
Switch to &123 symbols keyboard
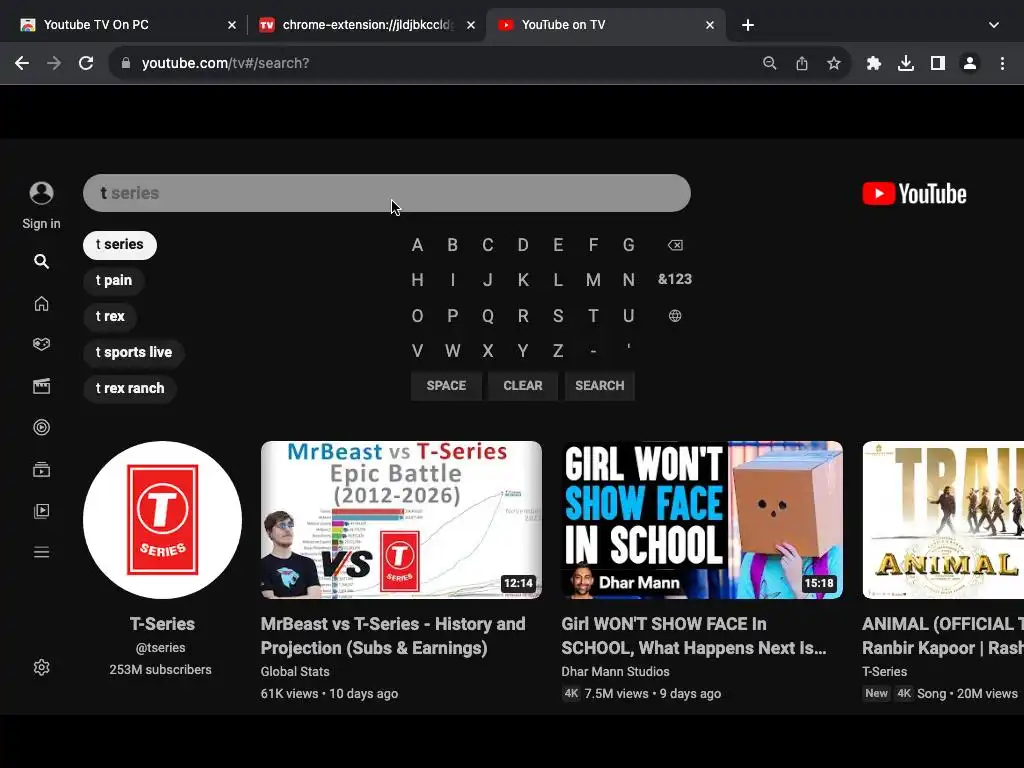[x=675, y=280]
